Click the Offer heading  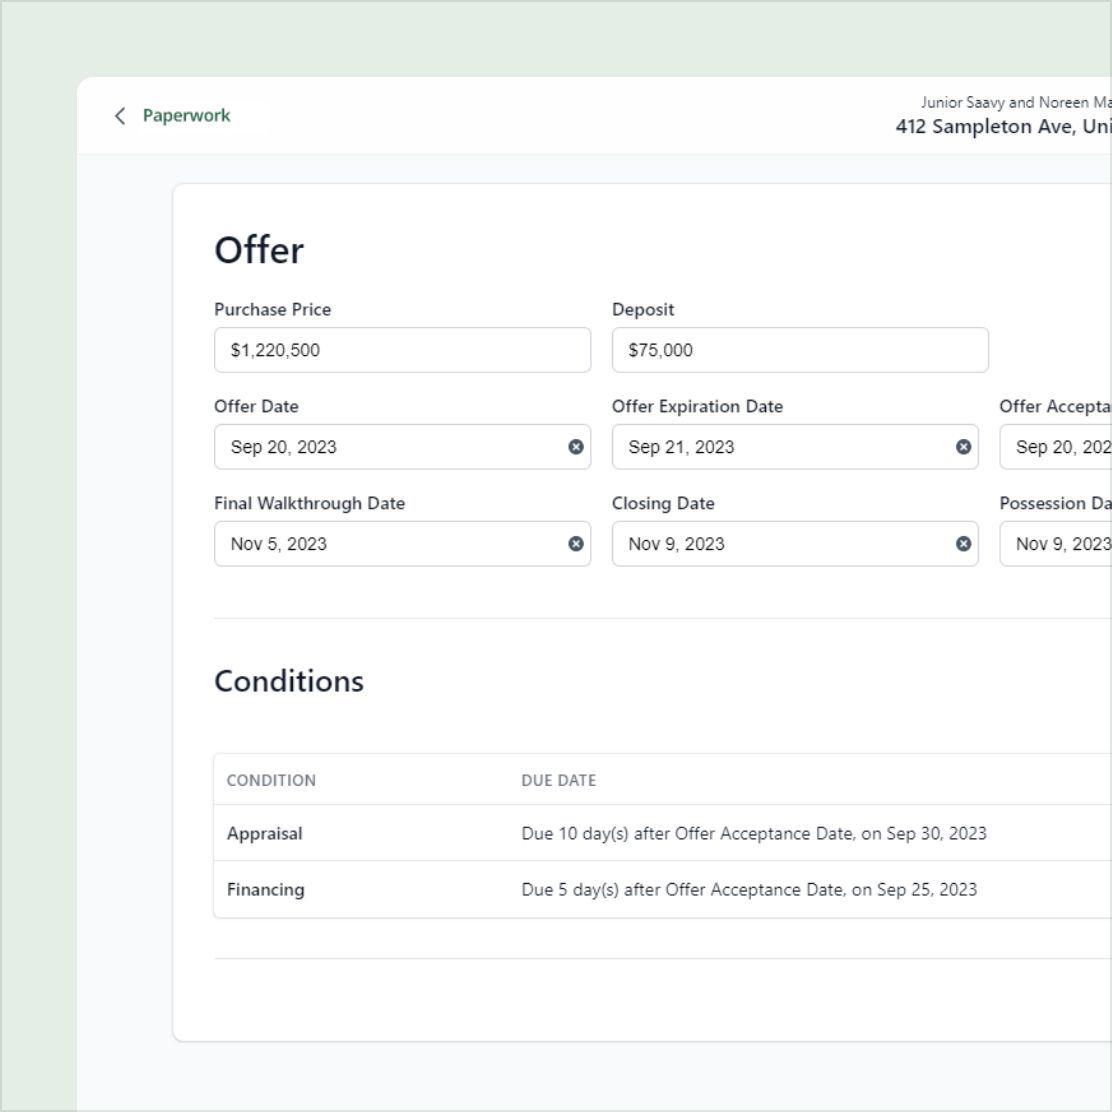[x=259, y=250]
